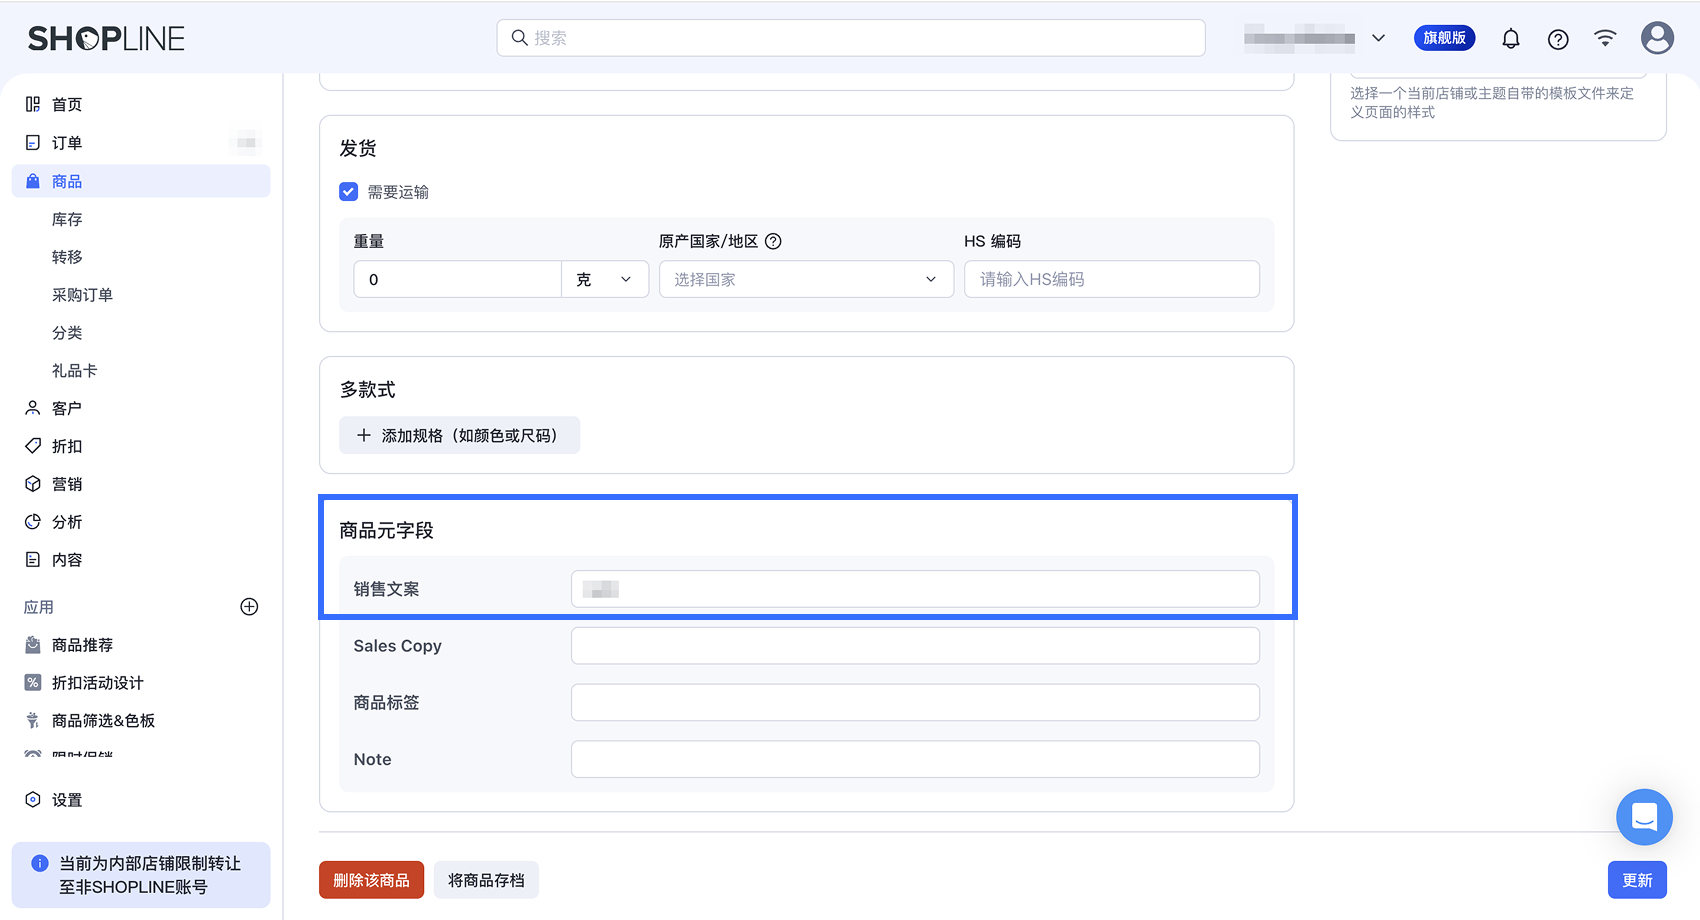The width and height of the screenshot is (1700, 920).
Task: Open the help question mark icon
Action: 1558,39
